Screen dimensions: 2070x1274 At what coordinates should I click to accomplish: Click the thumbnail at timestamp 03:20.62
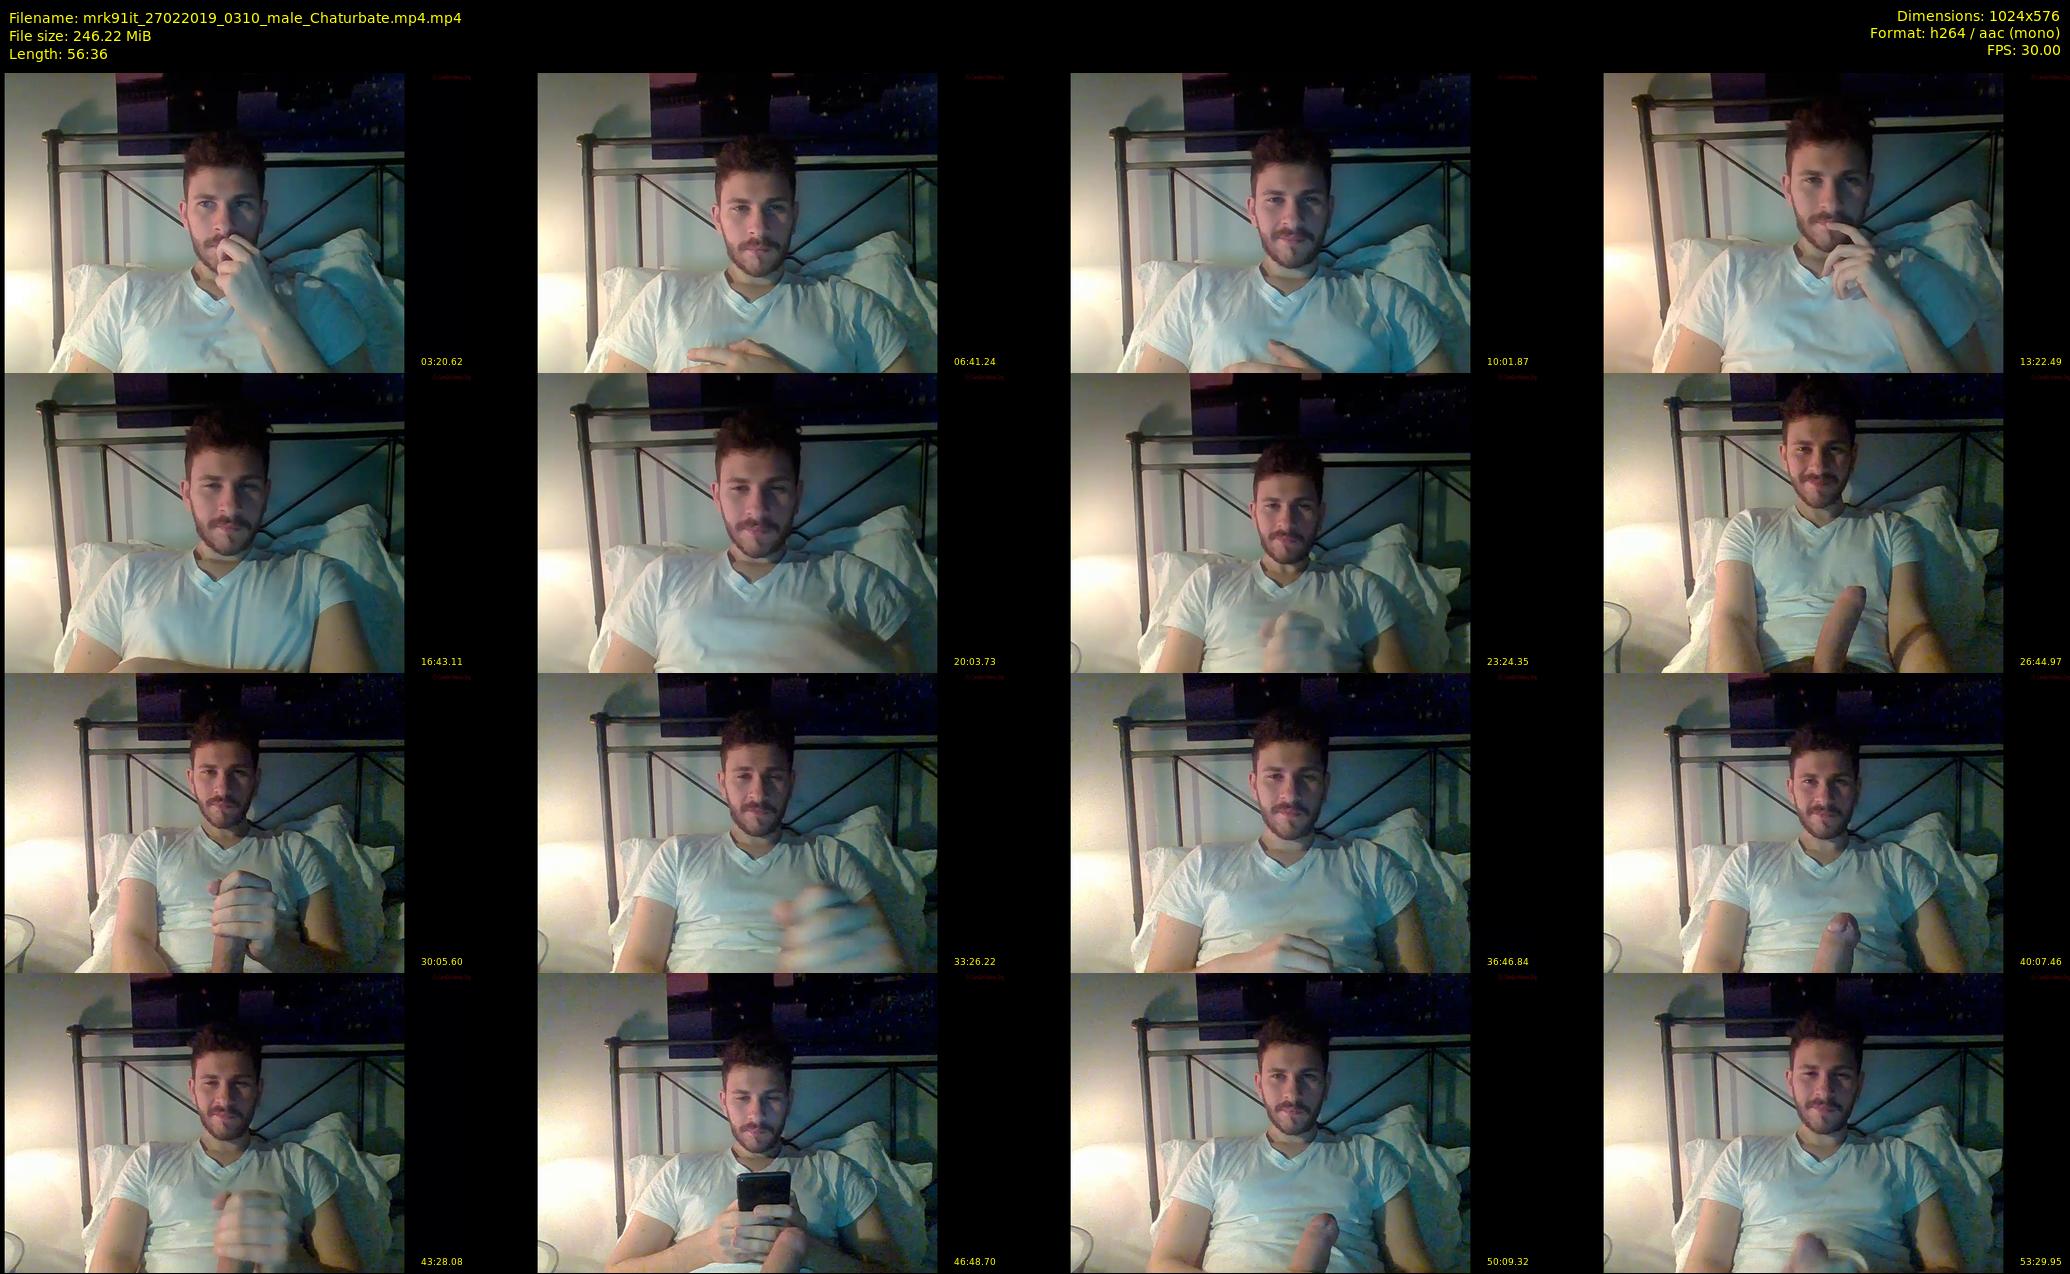pos(204,222)
